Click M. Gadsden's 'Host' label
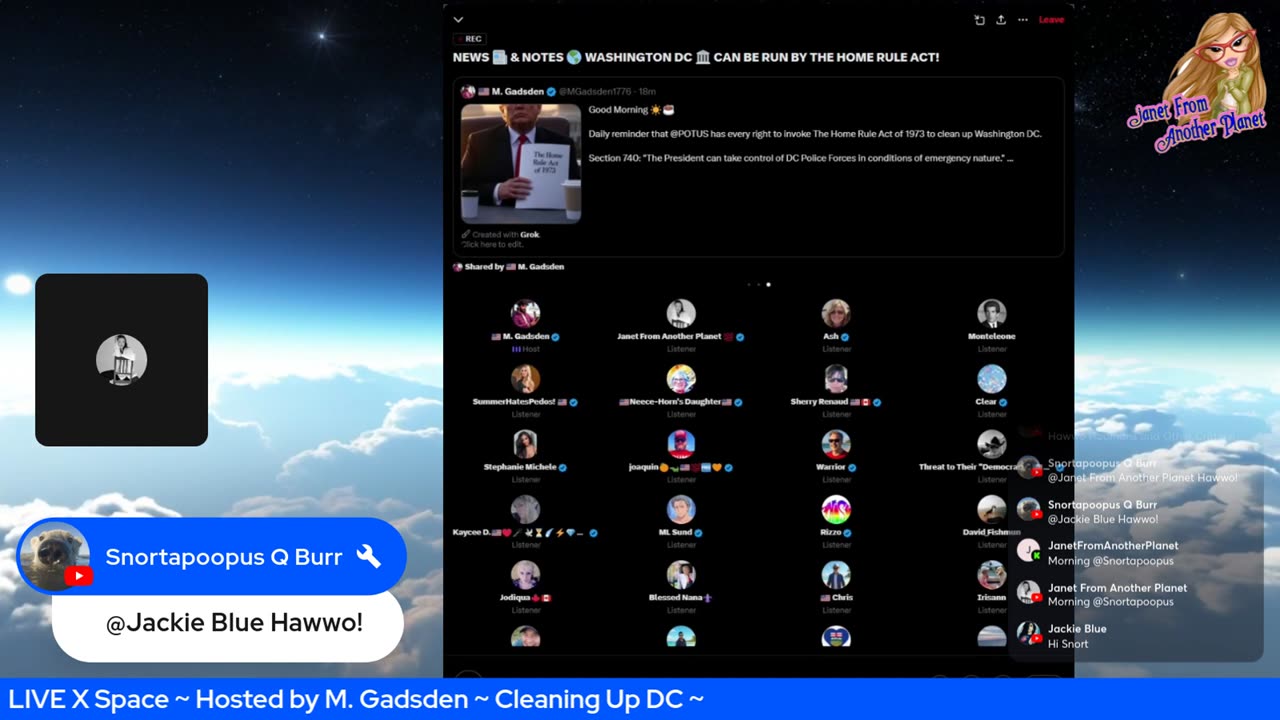This screenshot has width=1280, height=720. point(525,349)
